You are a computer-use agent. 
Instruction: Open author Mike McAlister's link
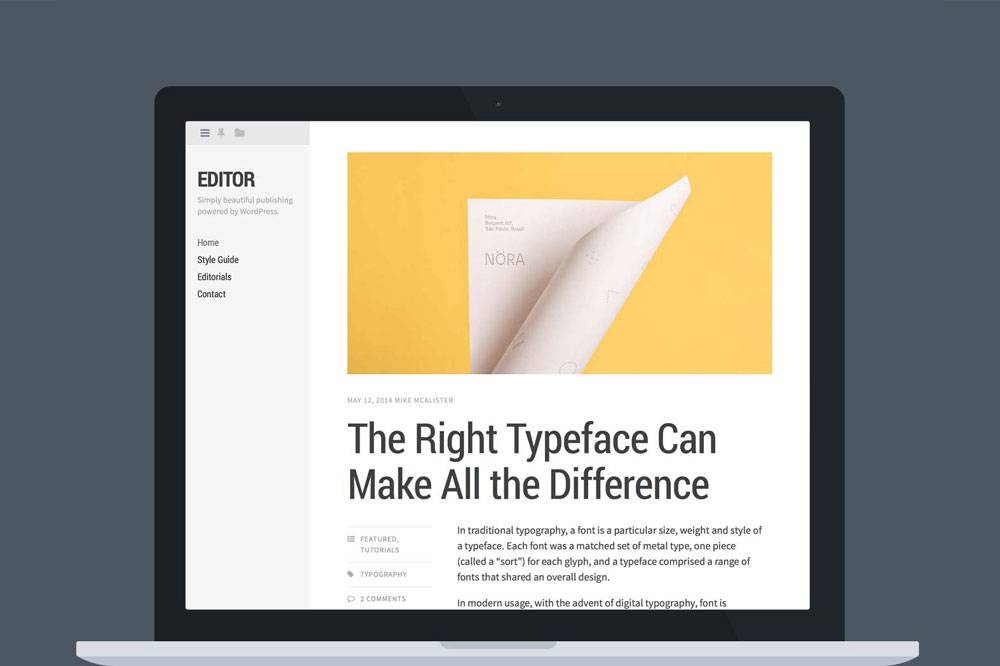[x=424, y=401]
